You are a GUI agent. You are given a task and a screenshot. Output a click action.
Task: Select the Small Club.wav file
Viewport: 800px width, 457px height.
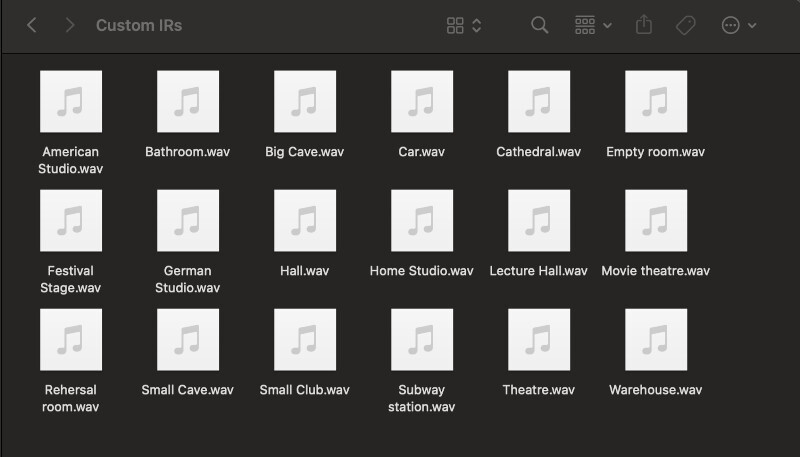tap(304, 340)
